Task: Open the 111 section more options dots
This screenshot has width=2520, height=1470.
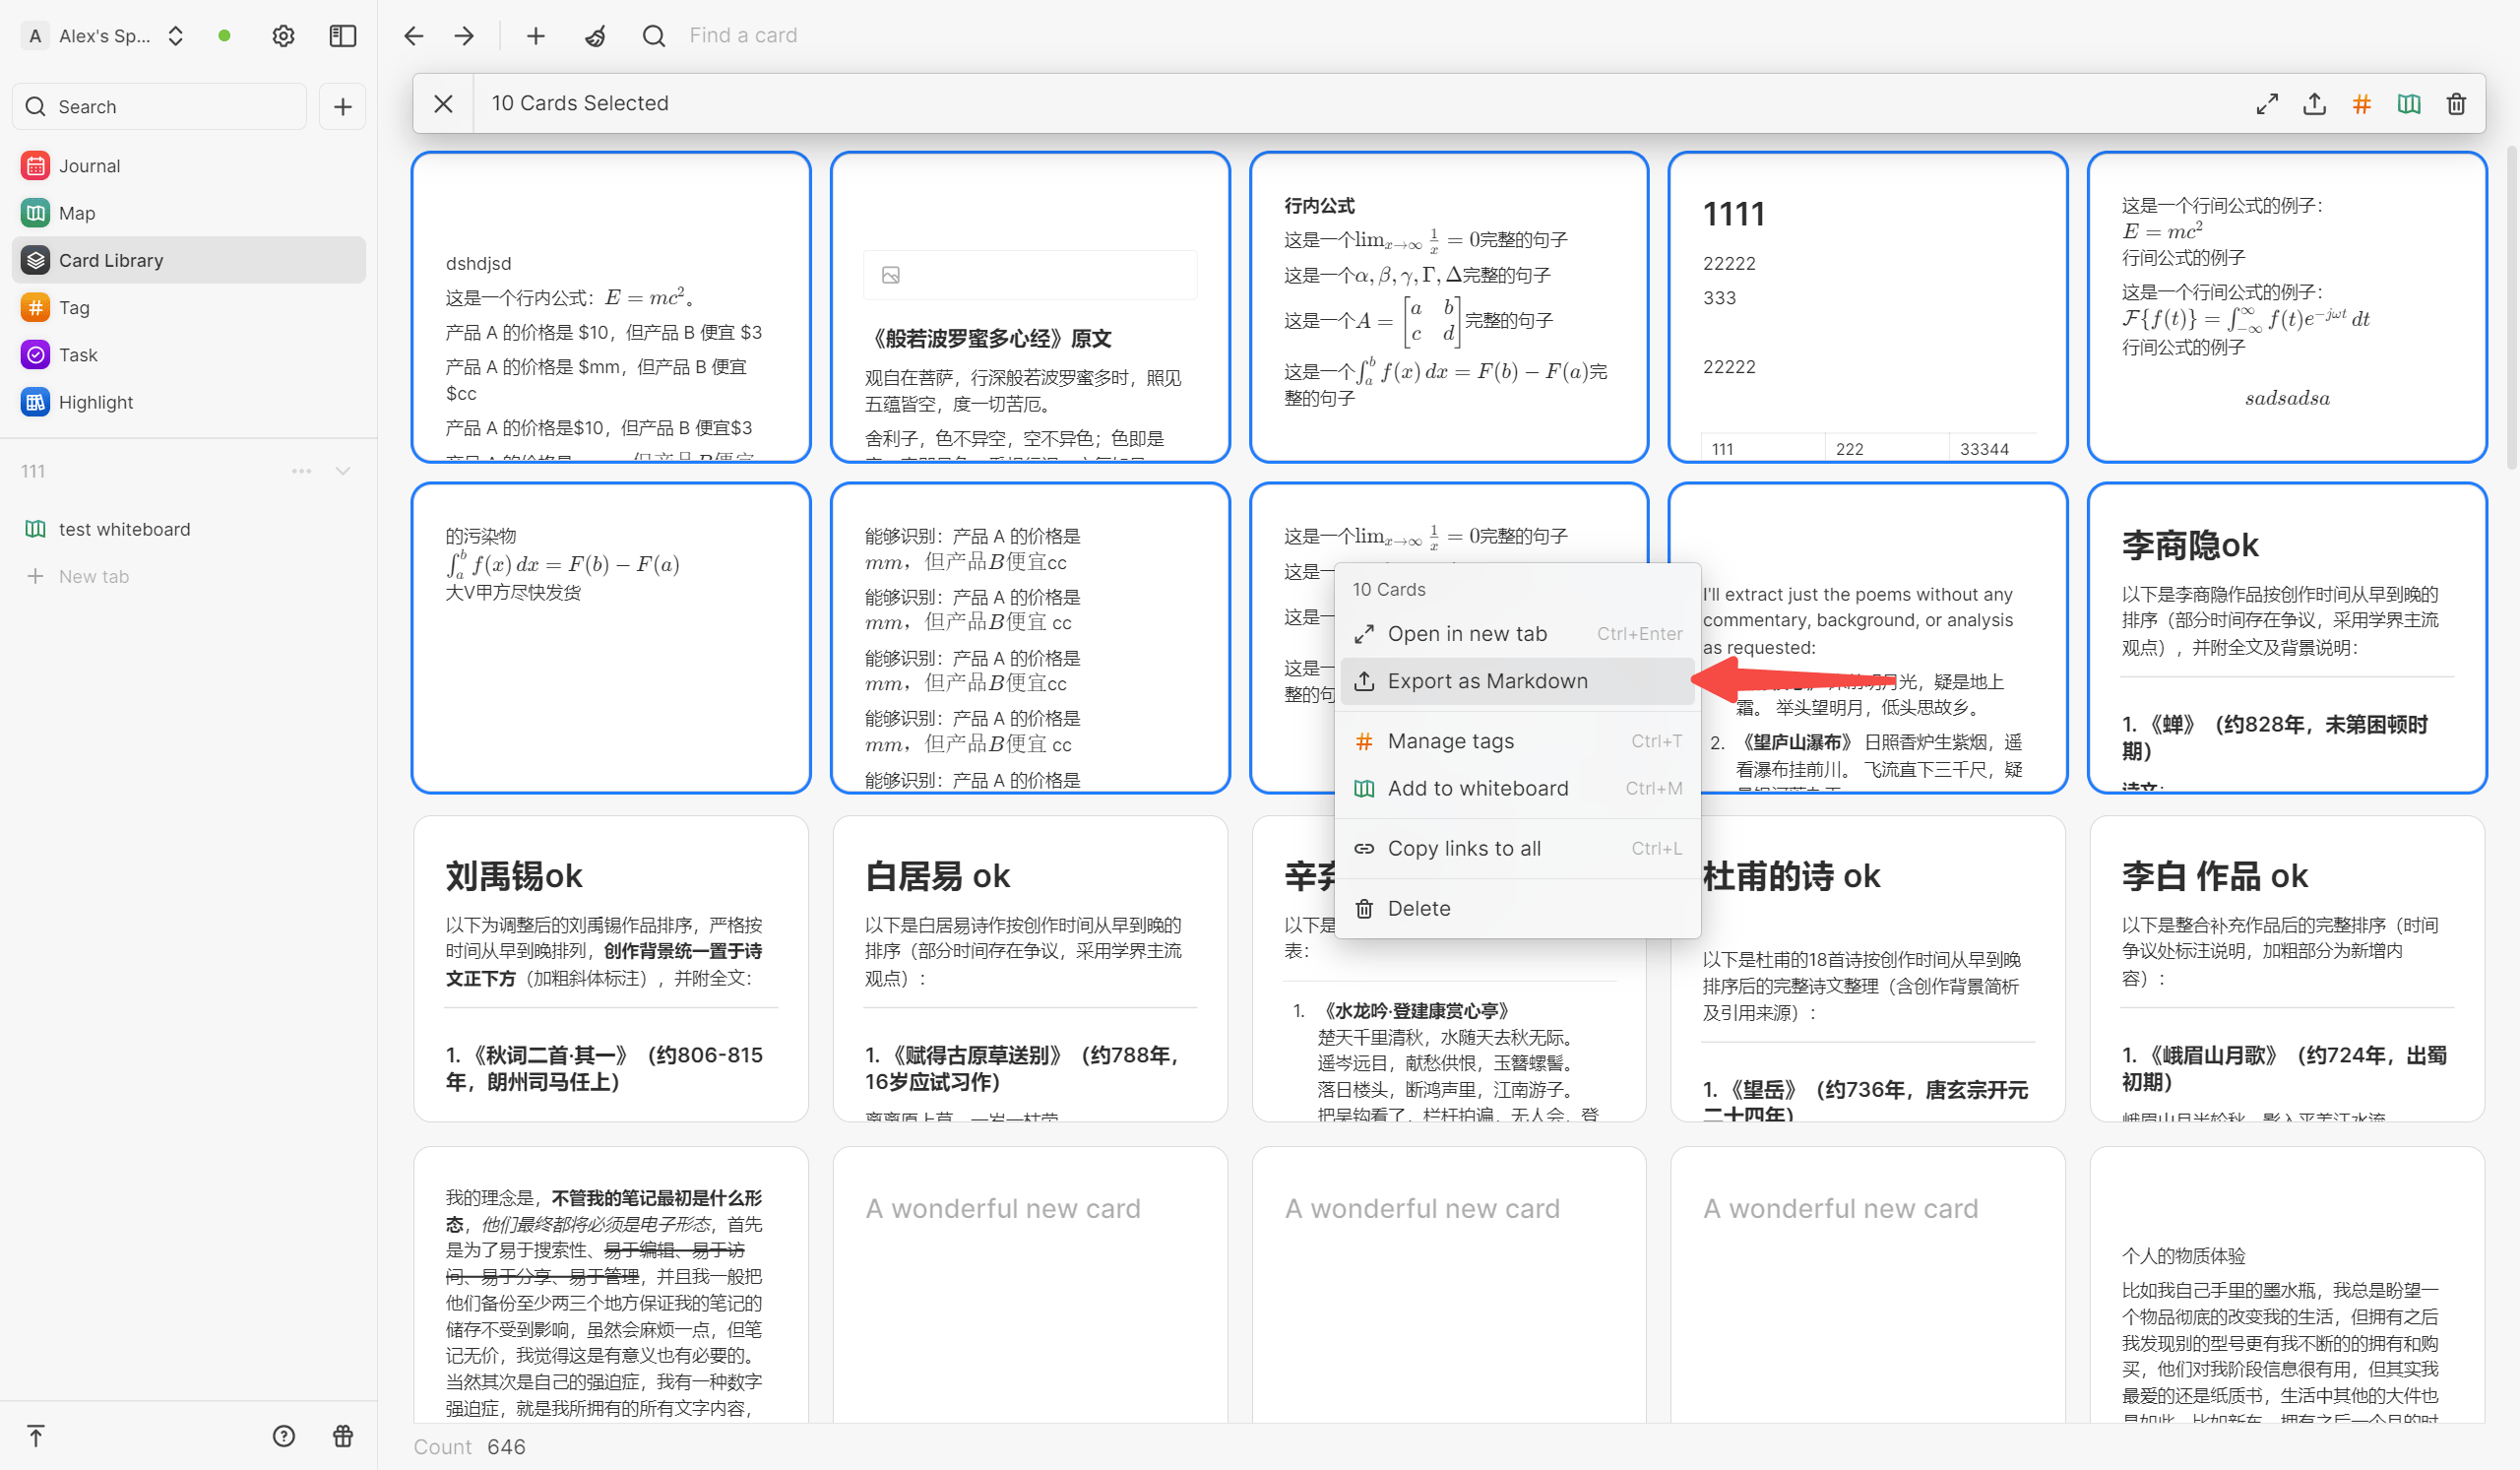Action: [301, 471]
